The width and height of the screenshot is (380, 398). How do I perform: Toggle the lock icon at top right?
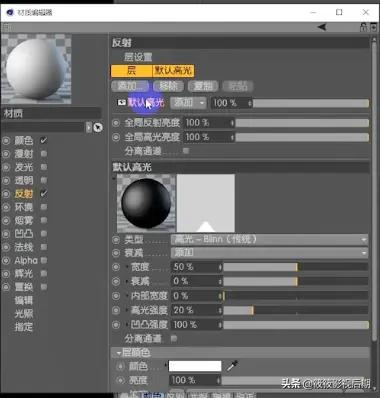coord(364,27)
